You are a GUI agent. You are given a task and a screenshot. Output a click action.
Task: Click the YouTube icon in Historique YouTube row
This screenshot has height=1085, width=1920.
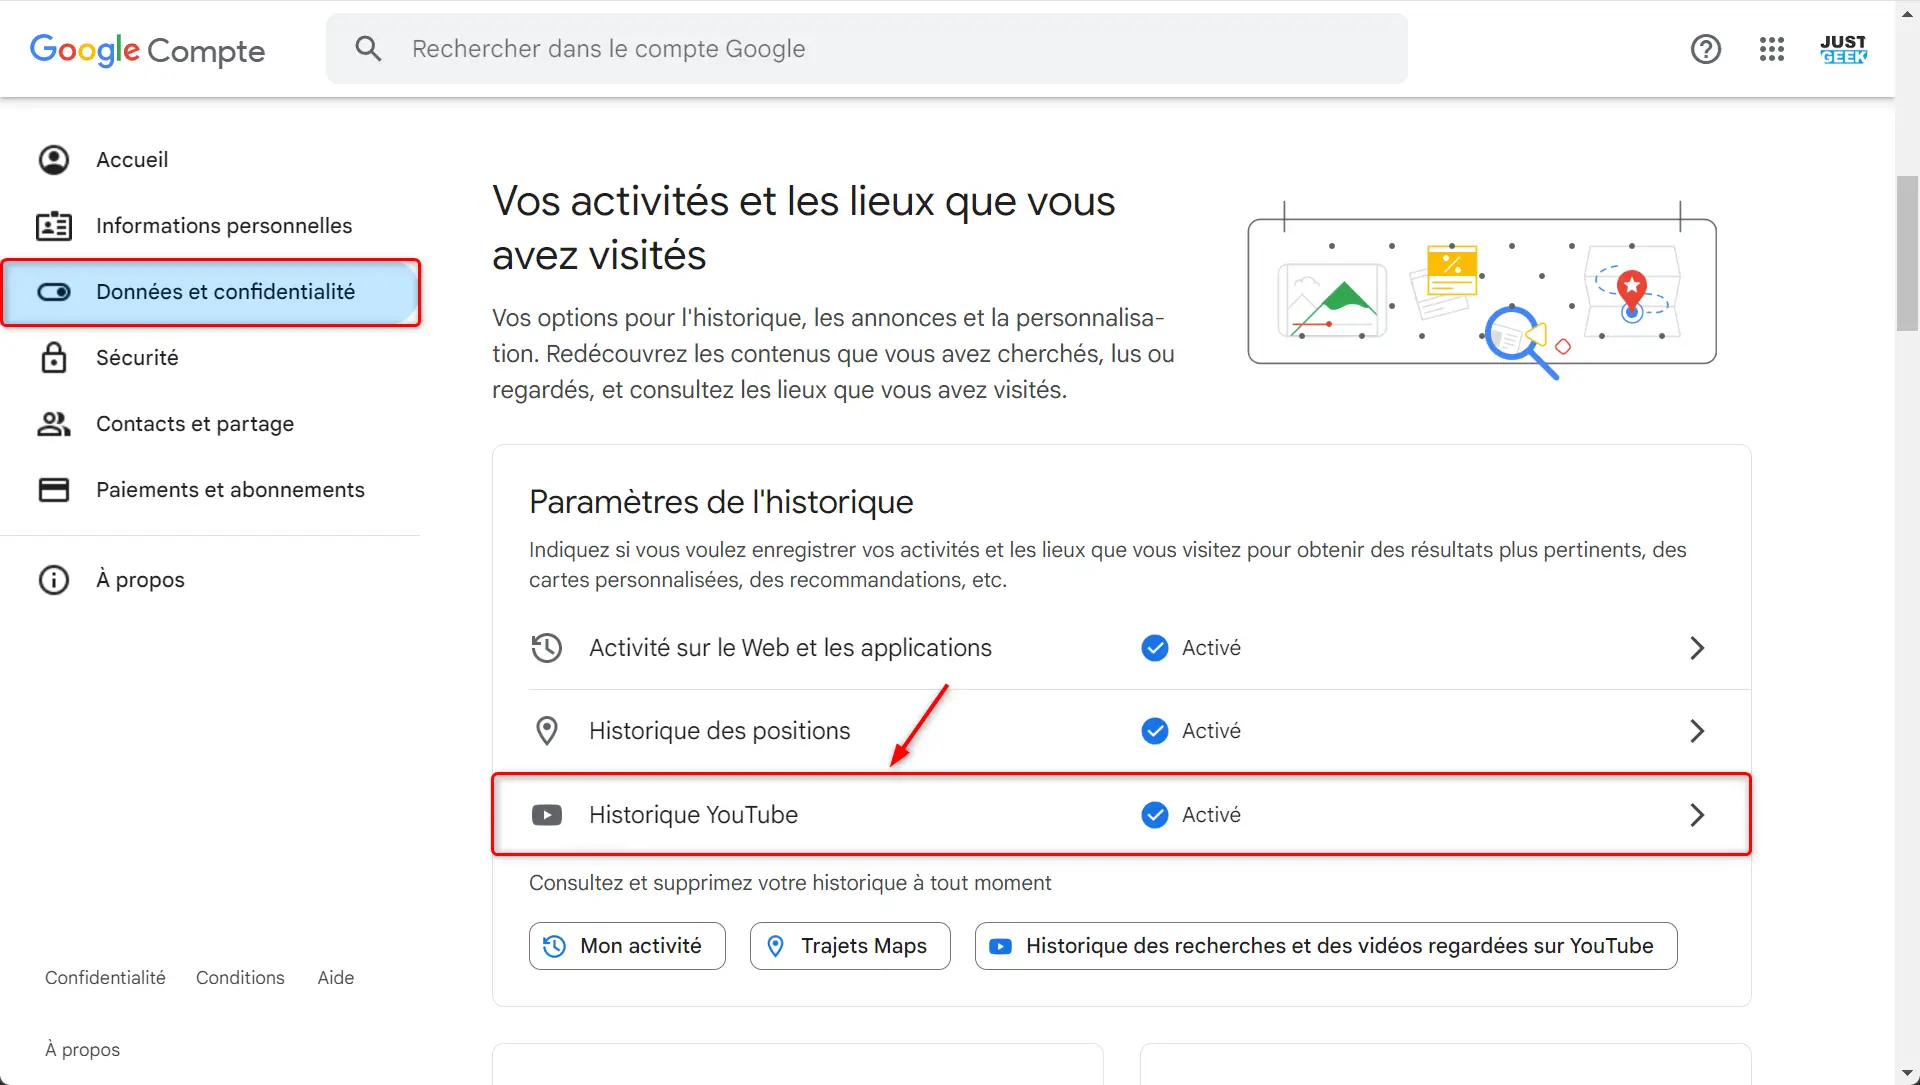tap(547, 815)
